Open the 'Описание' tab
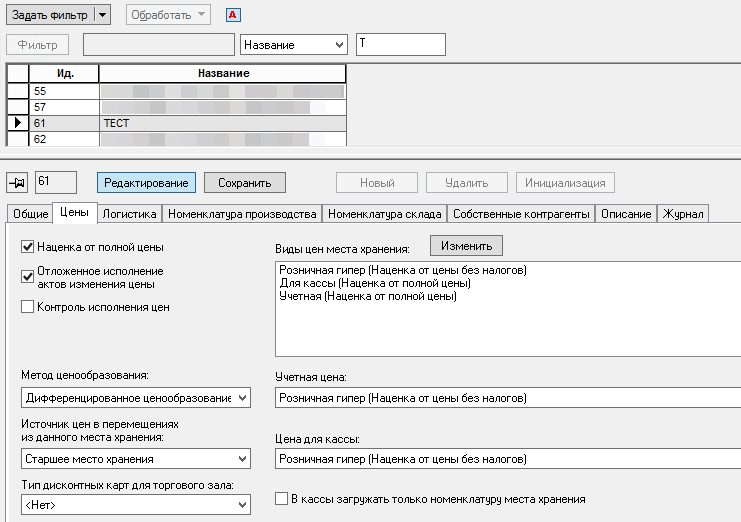Screen dimensions: 741x522 (x=626, y=214)
